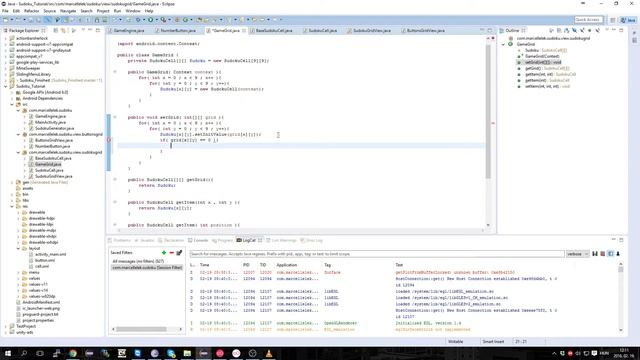Clear the LogCat log with the red icon
The image size is (640, 360).
pyautogui.click(x=602, y=254)
